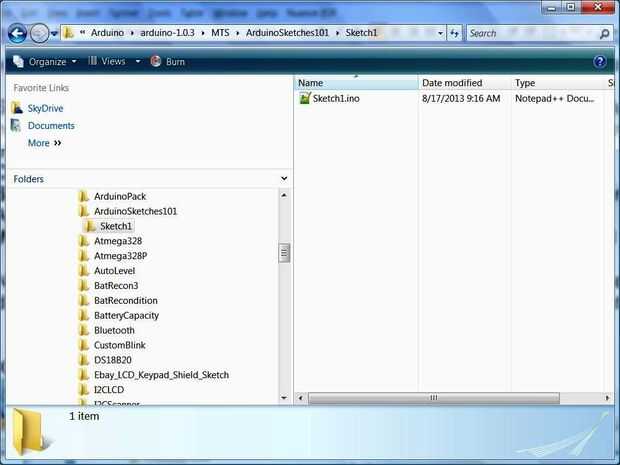Open the Documents favorite link
Screen dimensions: 620x465
click(x=51, y=126)
